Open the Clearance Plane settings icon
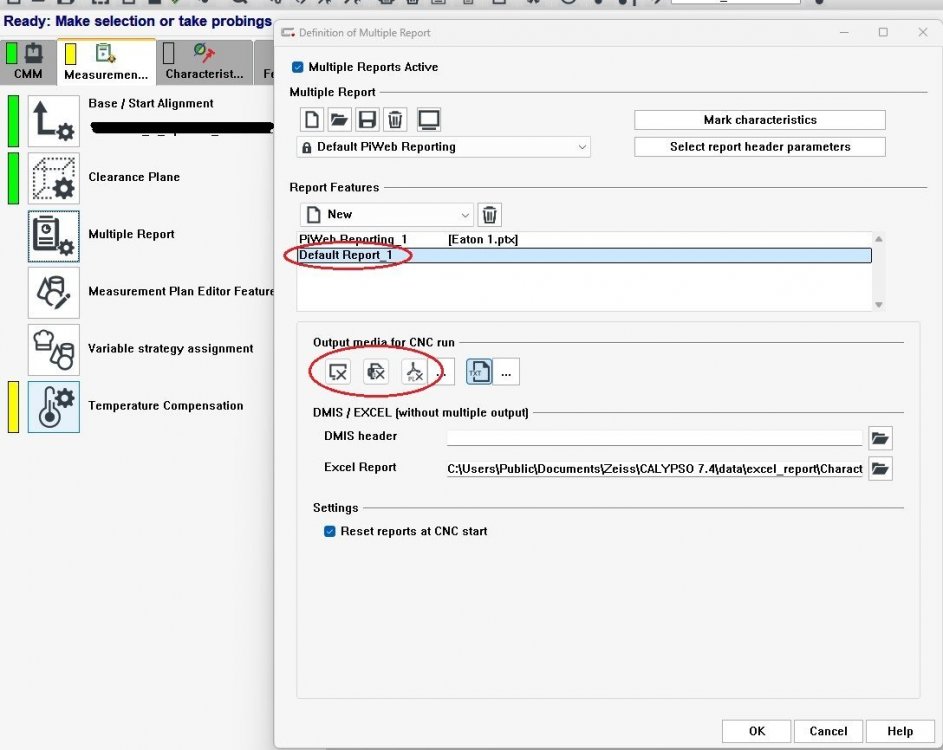This screenshot has height=750, width=943. 53,178
